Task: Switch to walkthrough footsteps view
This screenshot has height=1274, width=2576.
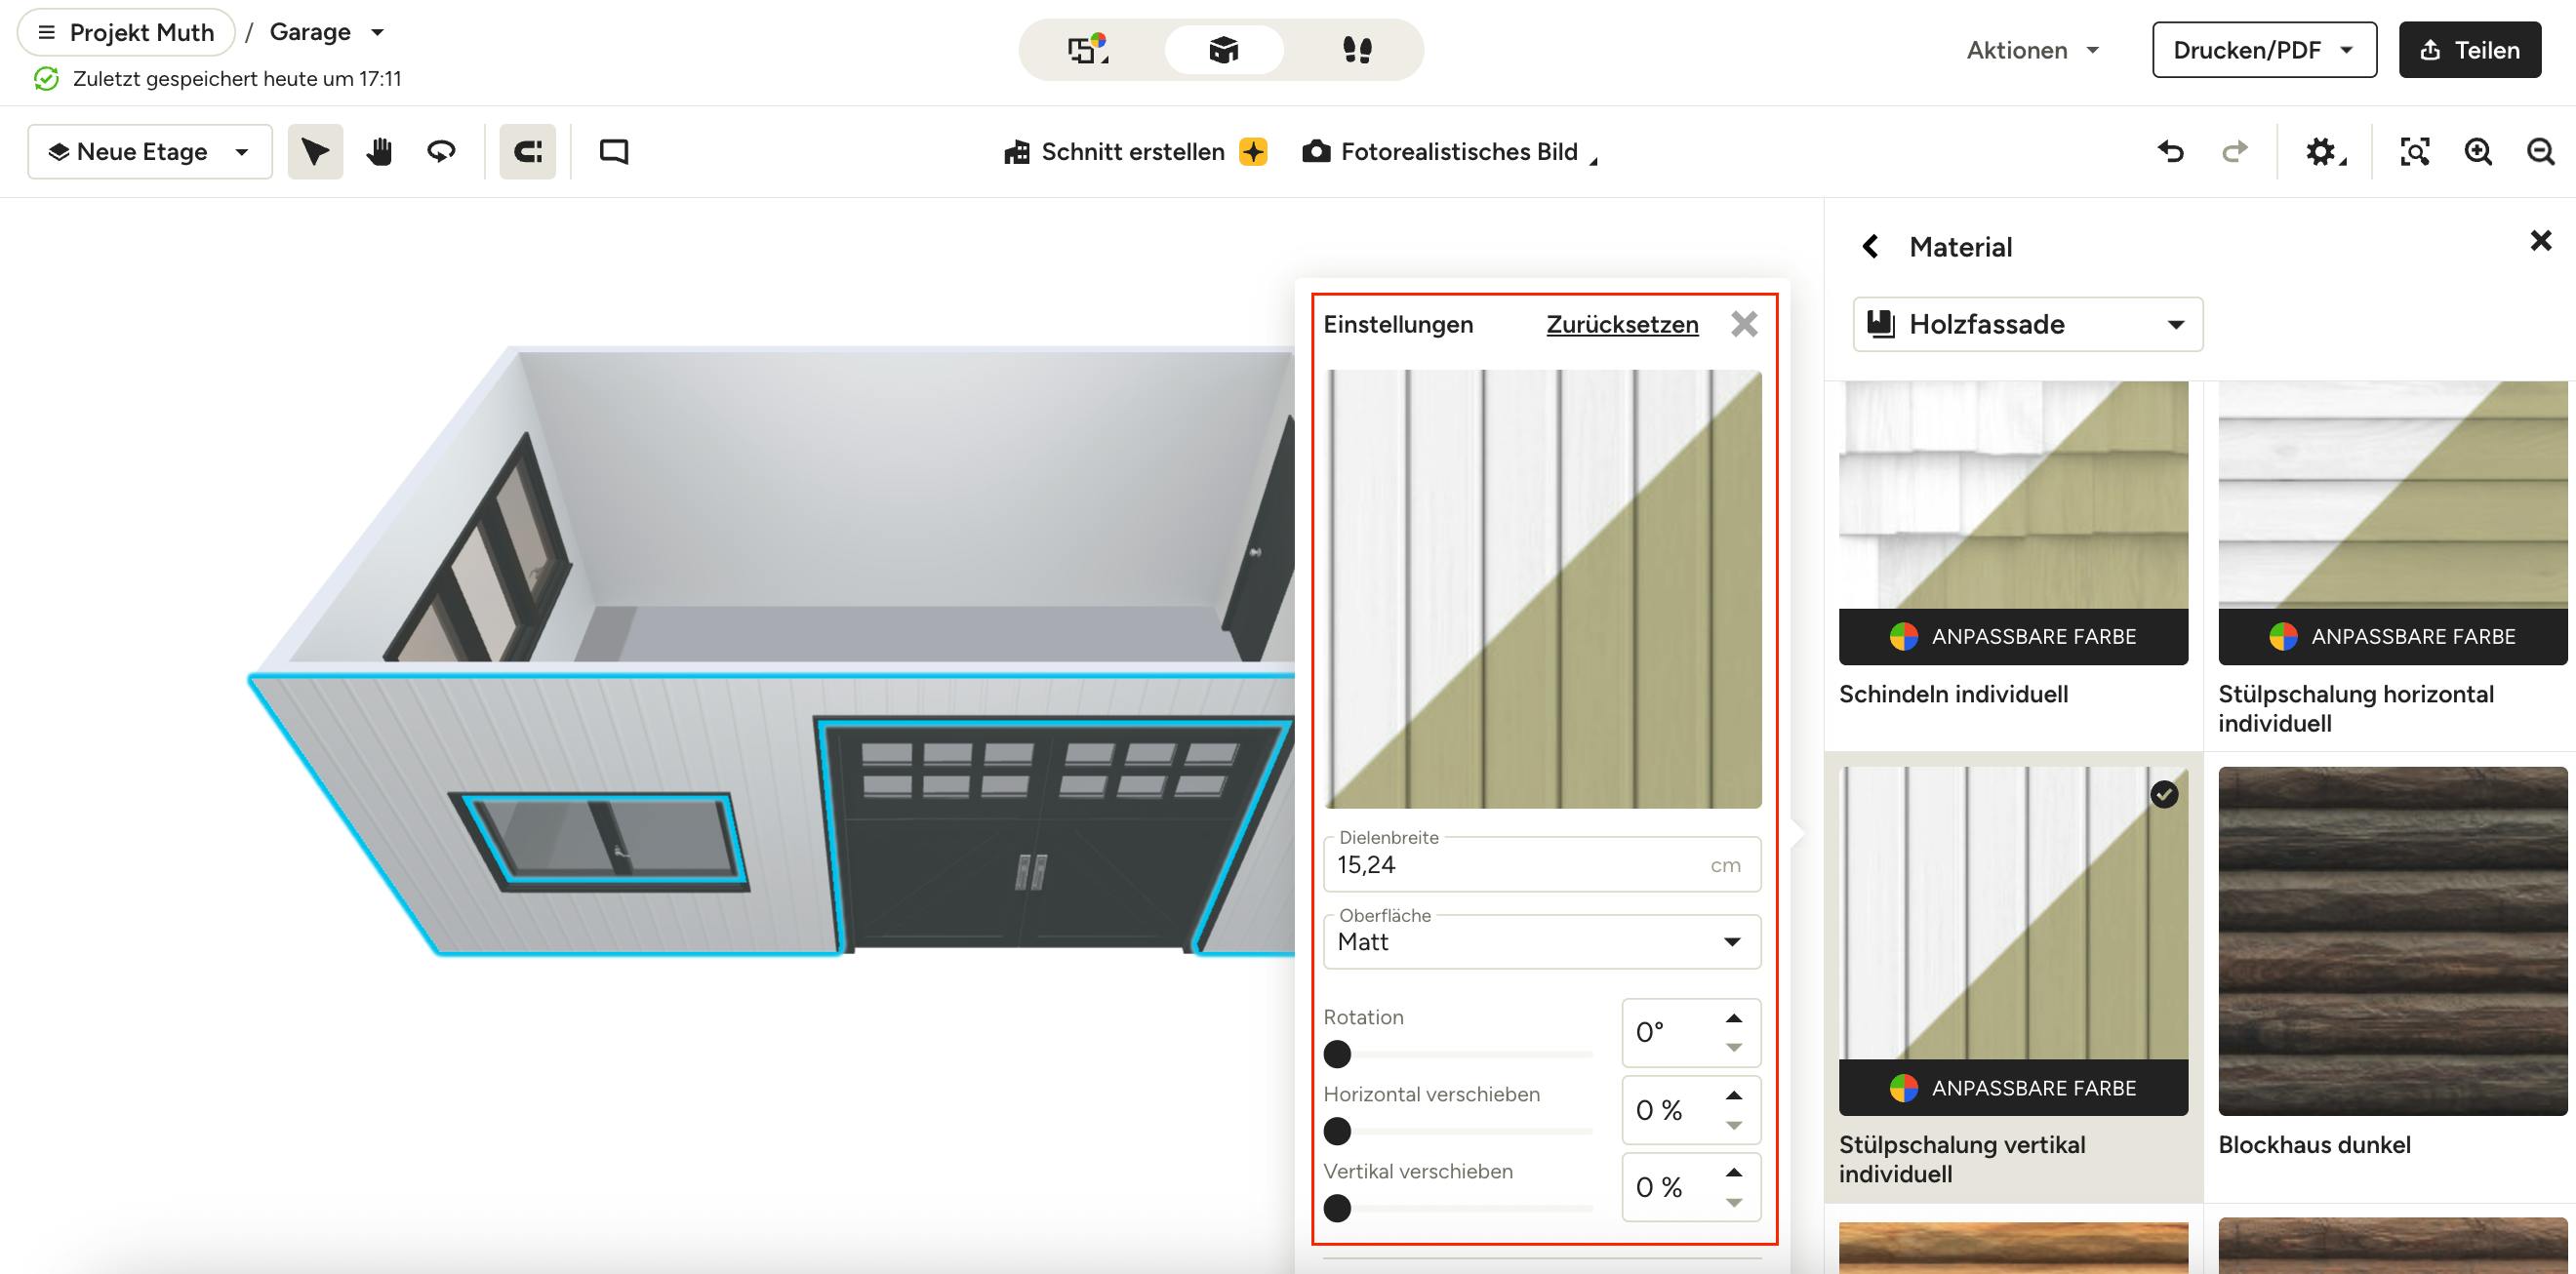Action: pos(1357,49)
